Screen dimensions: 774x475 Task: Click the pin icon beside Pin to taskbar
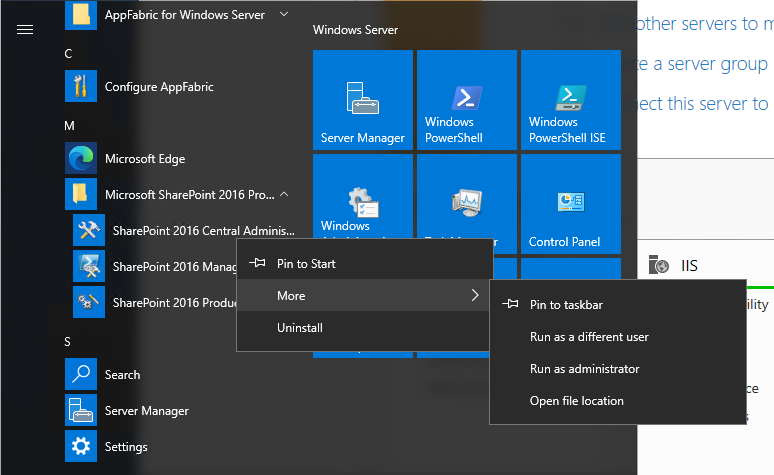coord(510,304)
